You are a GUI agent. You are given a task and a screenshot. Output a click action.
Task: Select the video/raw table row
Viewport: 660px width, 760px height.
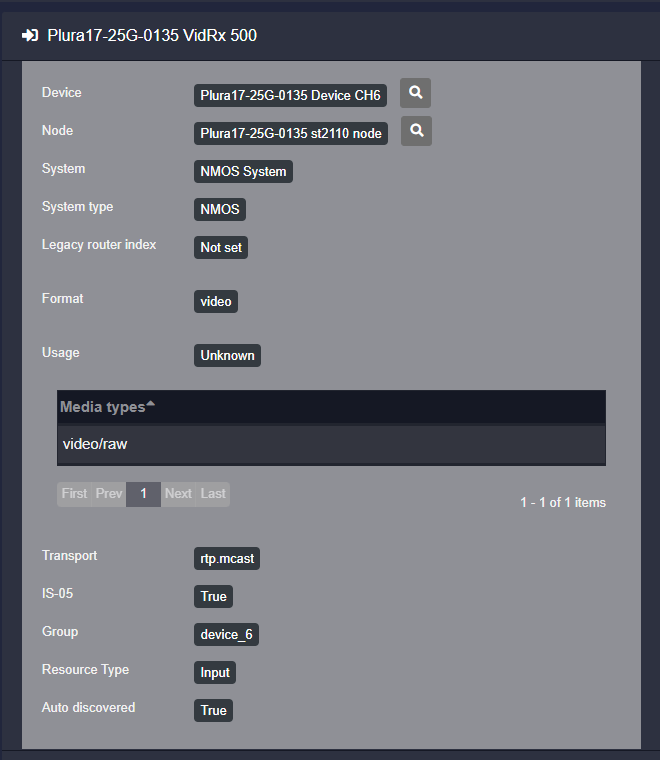(x=330, y=444)
